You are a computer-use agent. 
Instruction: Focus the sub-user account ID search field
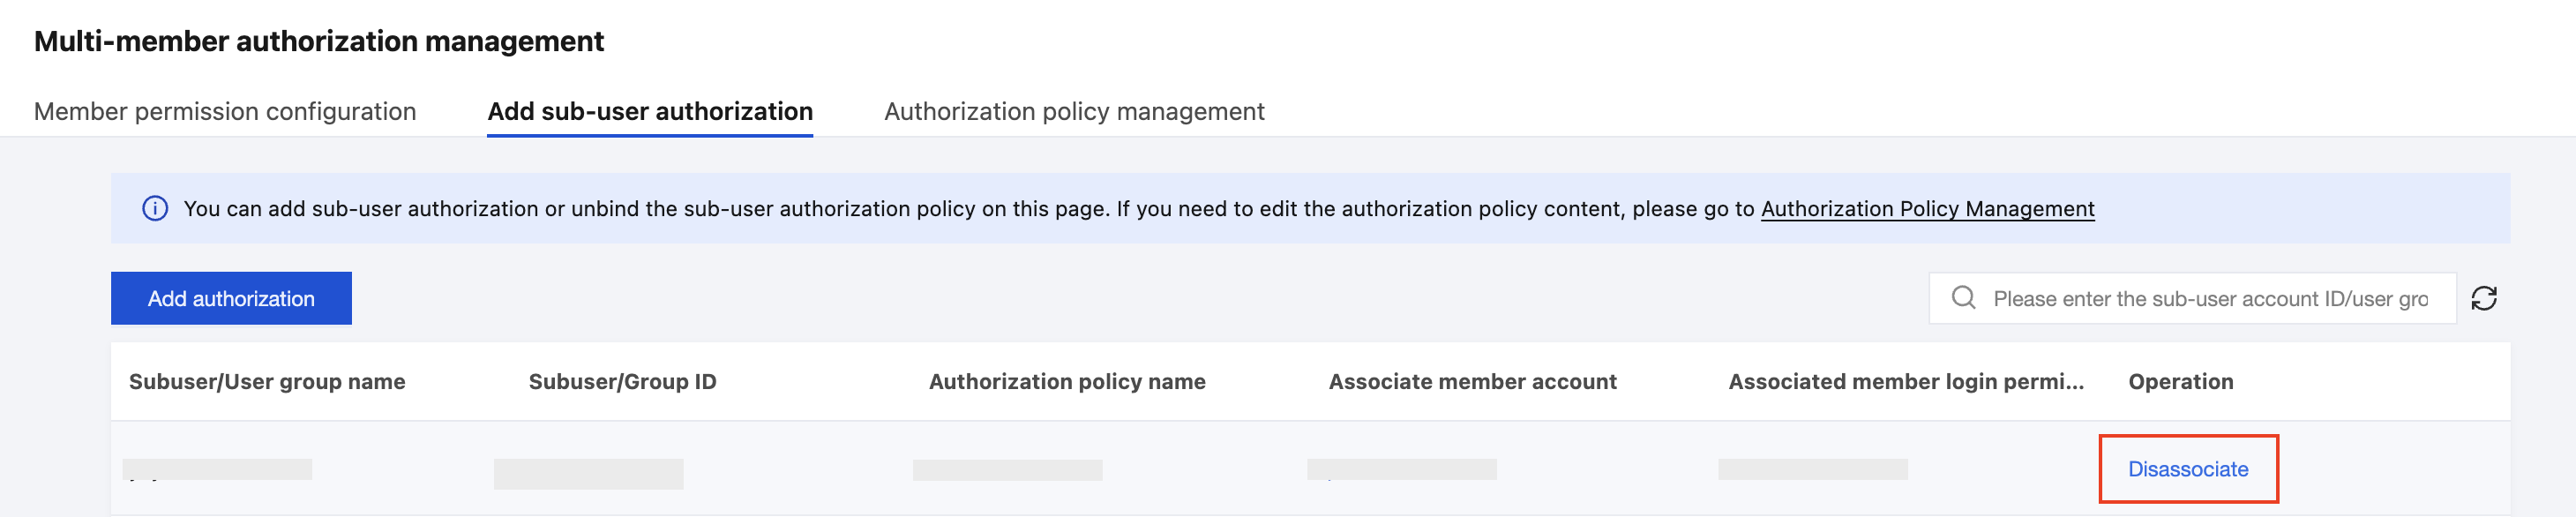2210,298
